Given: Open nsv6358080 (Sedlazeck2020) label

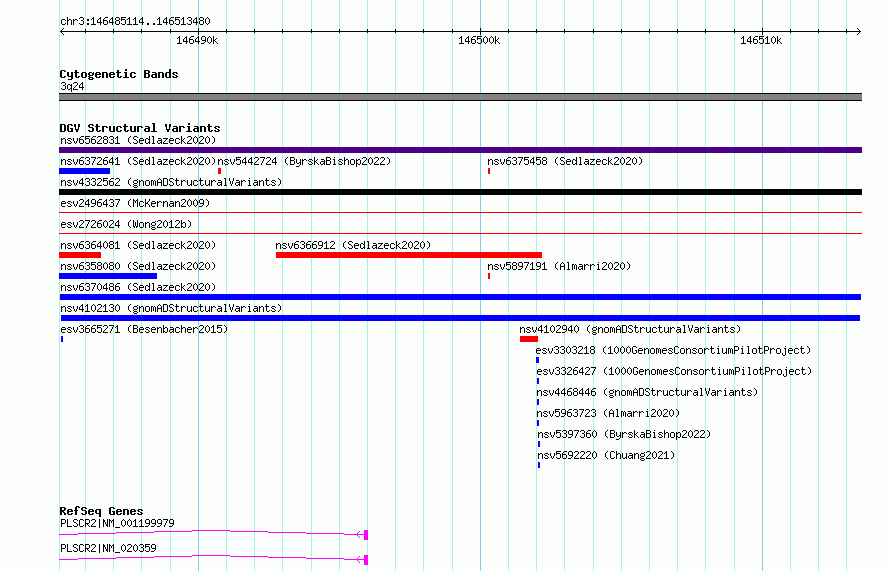Looking at the screenshot, I should click(x=138, y=266).
